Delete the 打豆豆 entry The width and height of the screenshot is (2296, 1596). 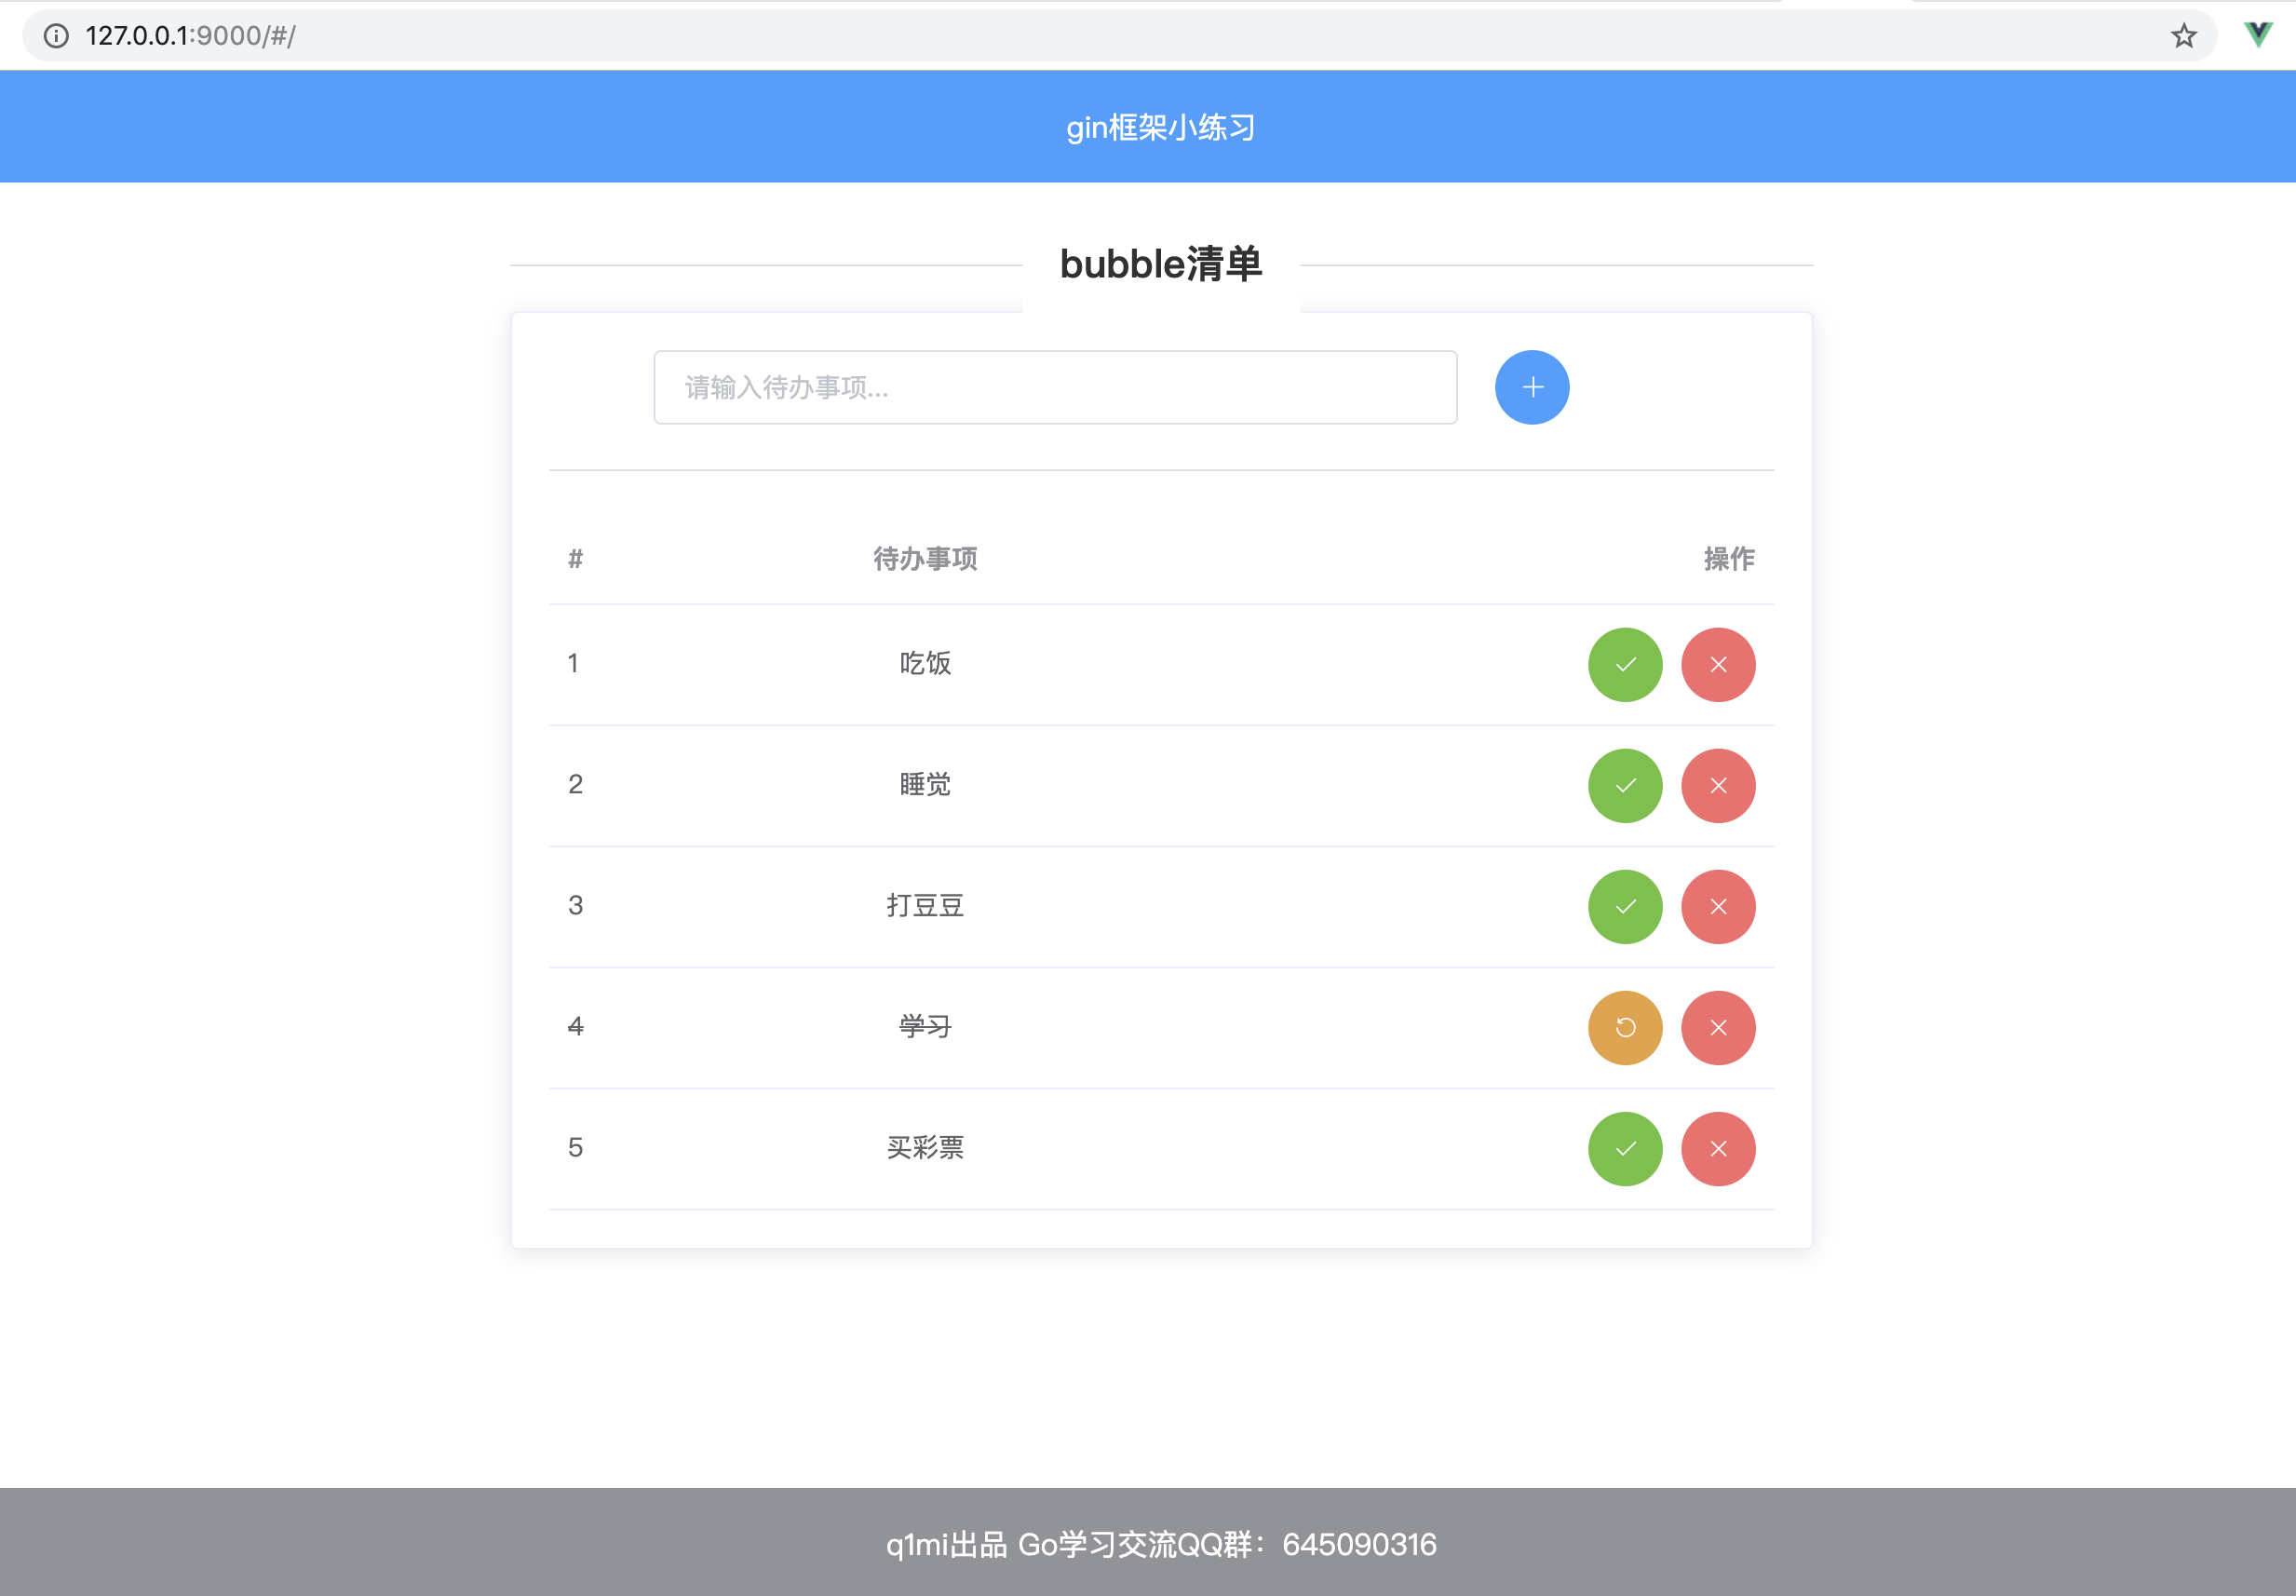[1717, 907]
